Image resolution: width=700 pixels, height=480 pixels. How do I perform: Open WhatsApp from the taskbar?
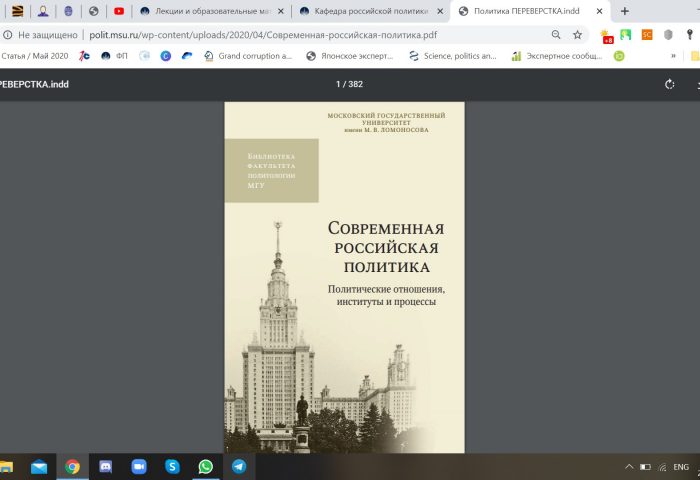(205, 466)
